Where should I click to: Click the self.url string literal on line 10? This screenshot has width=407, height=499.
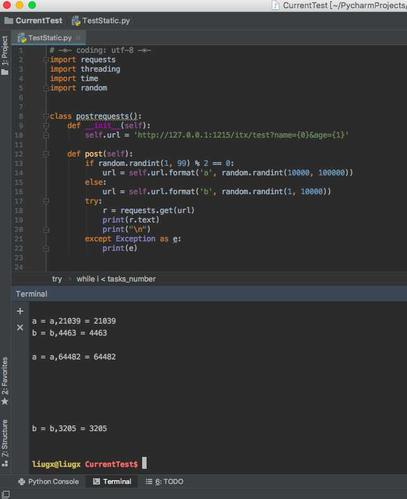click(241, 135)
